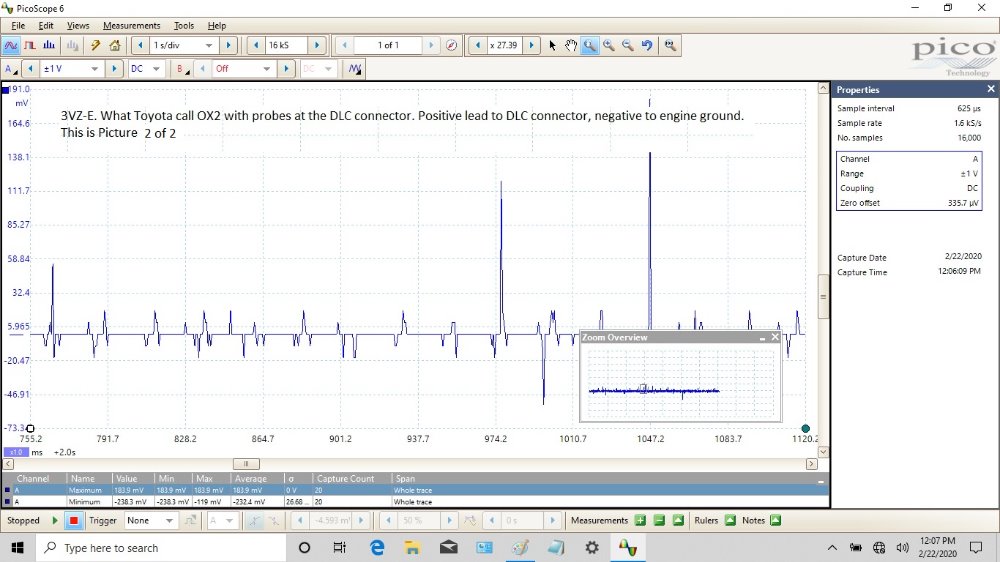Open the Tools menu
This screenshot has height=562, width=1000.
click(184, 26)
